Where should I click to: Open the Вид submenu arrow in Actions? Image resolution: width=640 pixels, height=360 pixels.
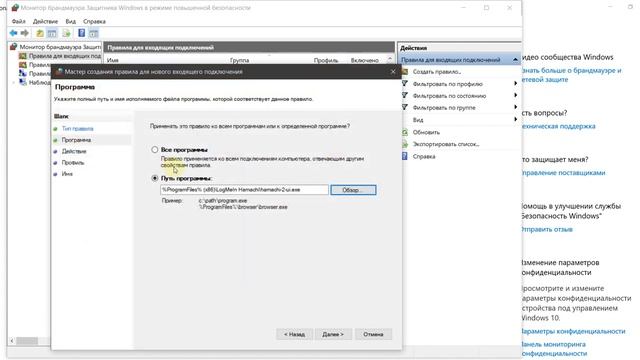point(516,120)
